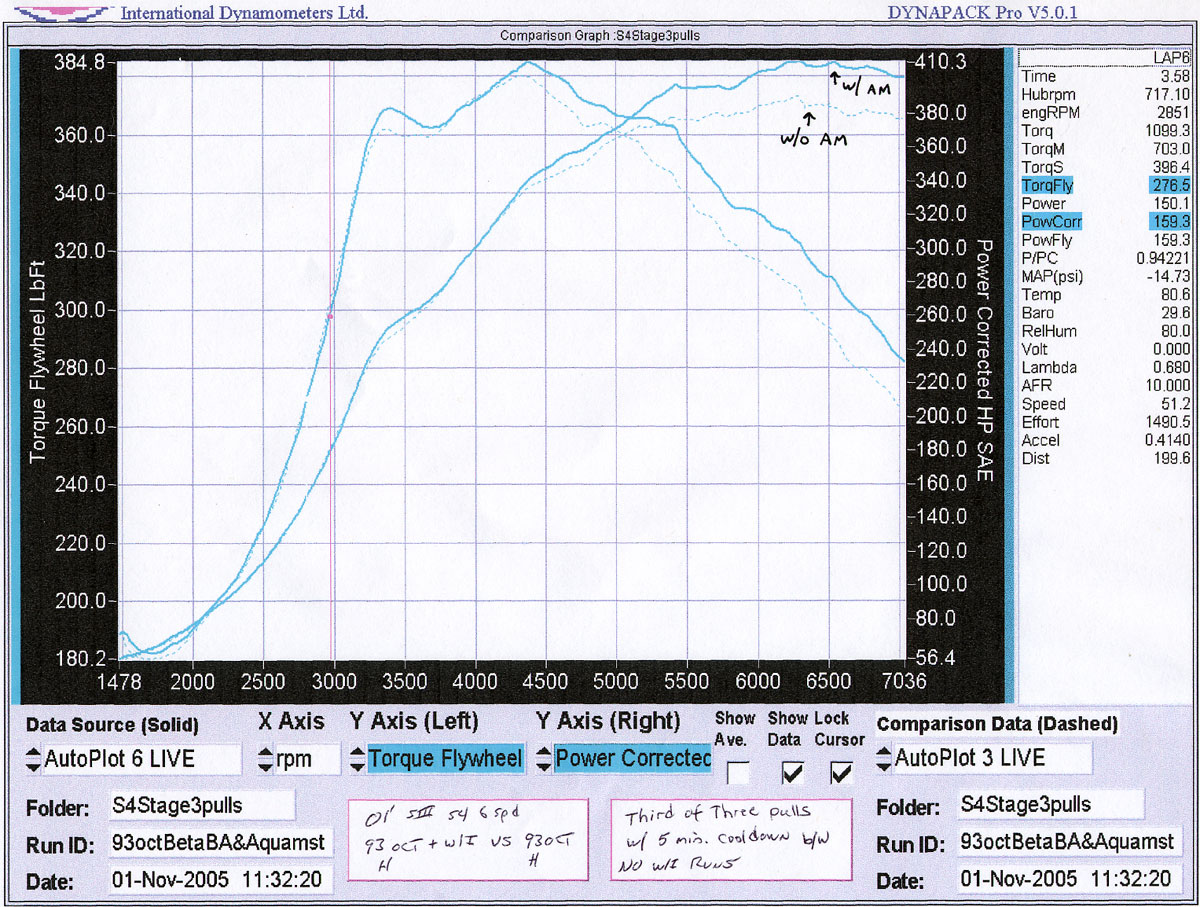Enable the Show Ave. checkbox
This screenshot has width=1200, height=907.
(739, 772)
